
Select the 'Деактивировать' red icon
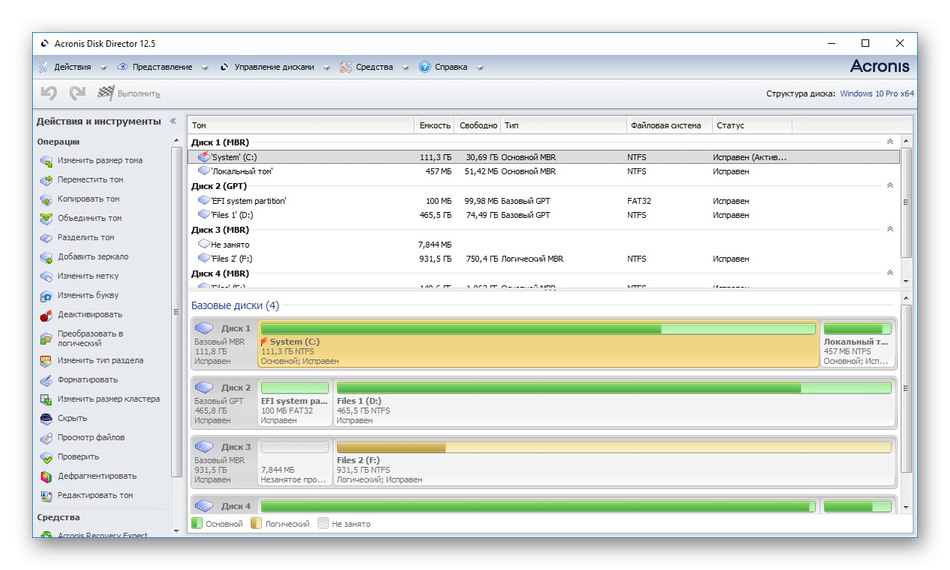pos(46,315)
